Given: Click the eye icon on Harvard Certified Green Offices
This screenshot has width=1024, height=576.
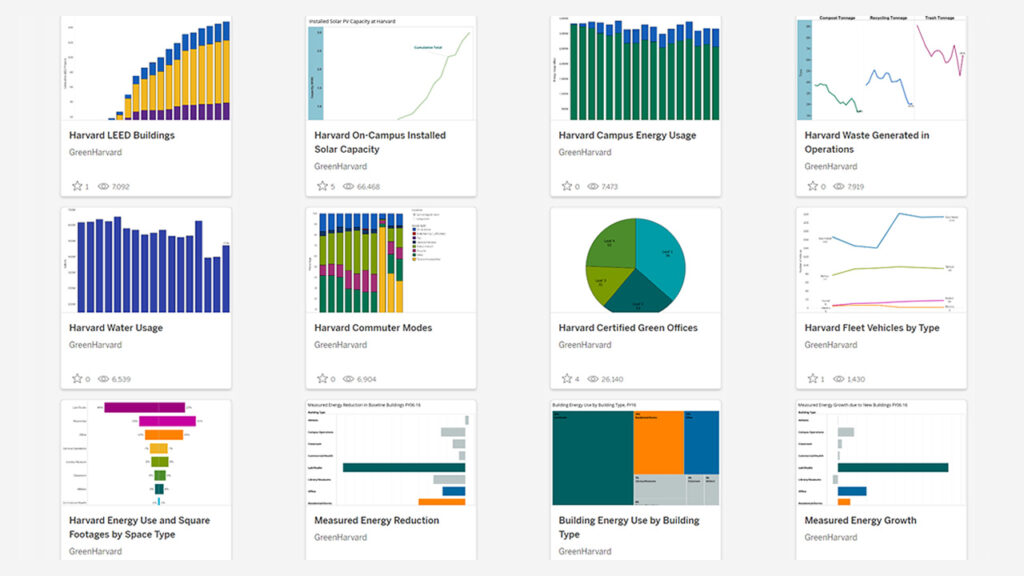Looking at the screenshot, I should 593,379.
